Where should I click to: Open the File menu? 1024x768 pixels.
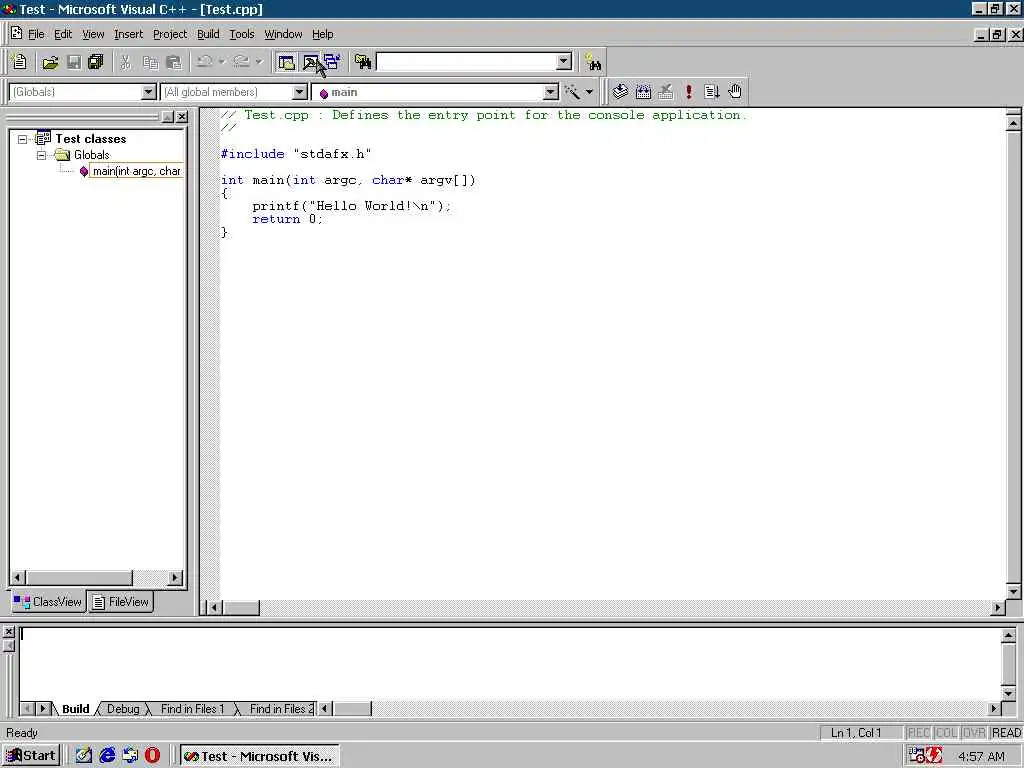36,34
